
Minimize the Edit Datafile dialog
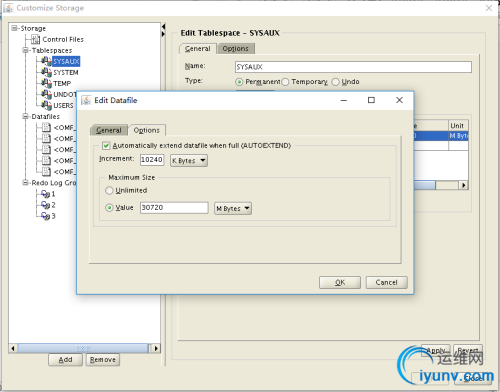(344, 100)
